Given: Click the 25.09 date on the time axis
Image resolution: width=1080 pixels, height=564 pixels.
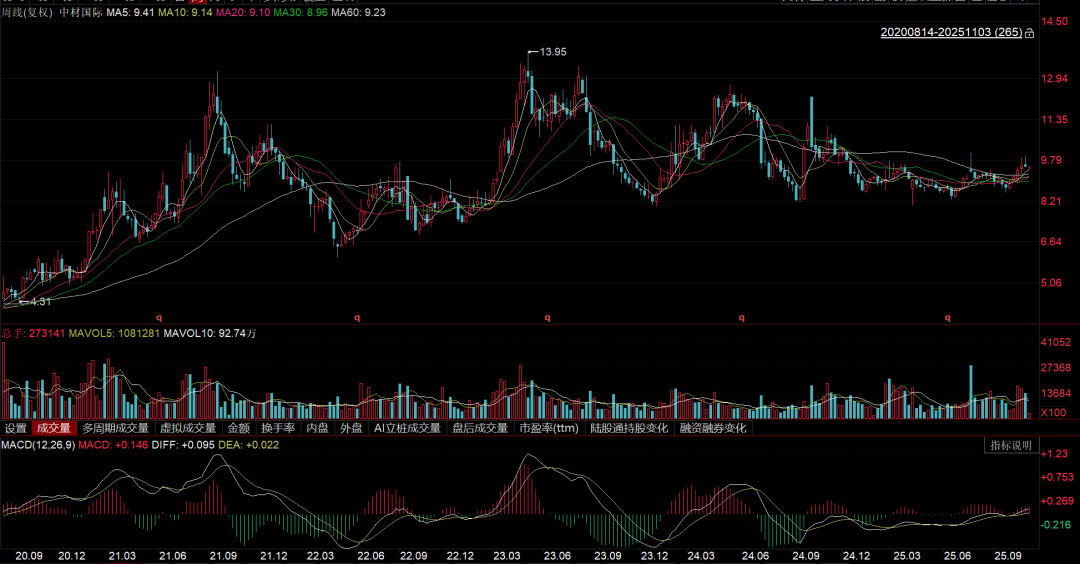Looking at the screenshot, I should [x=1007, y=556].
